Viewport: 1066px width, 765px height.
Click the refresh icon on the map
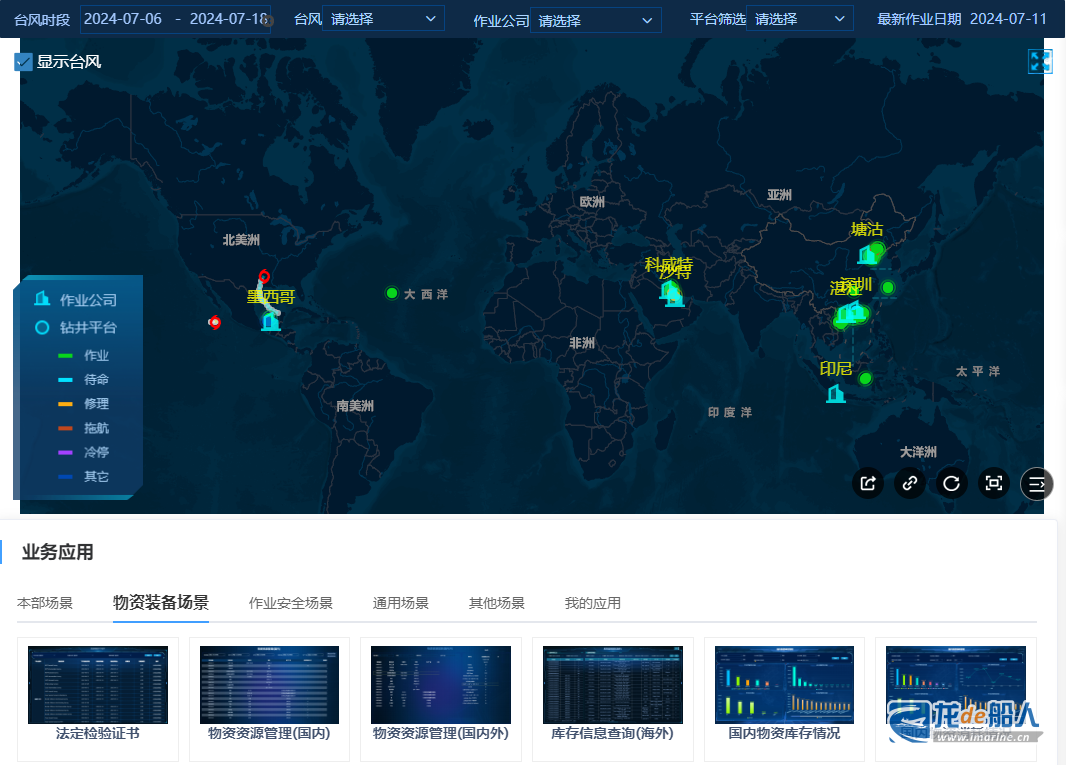(952, 483)
